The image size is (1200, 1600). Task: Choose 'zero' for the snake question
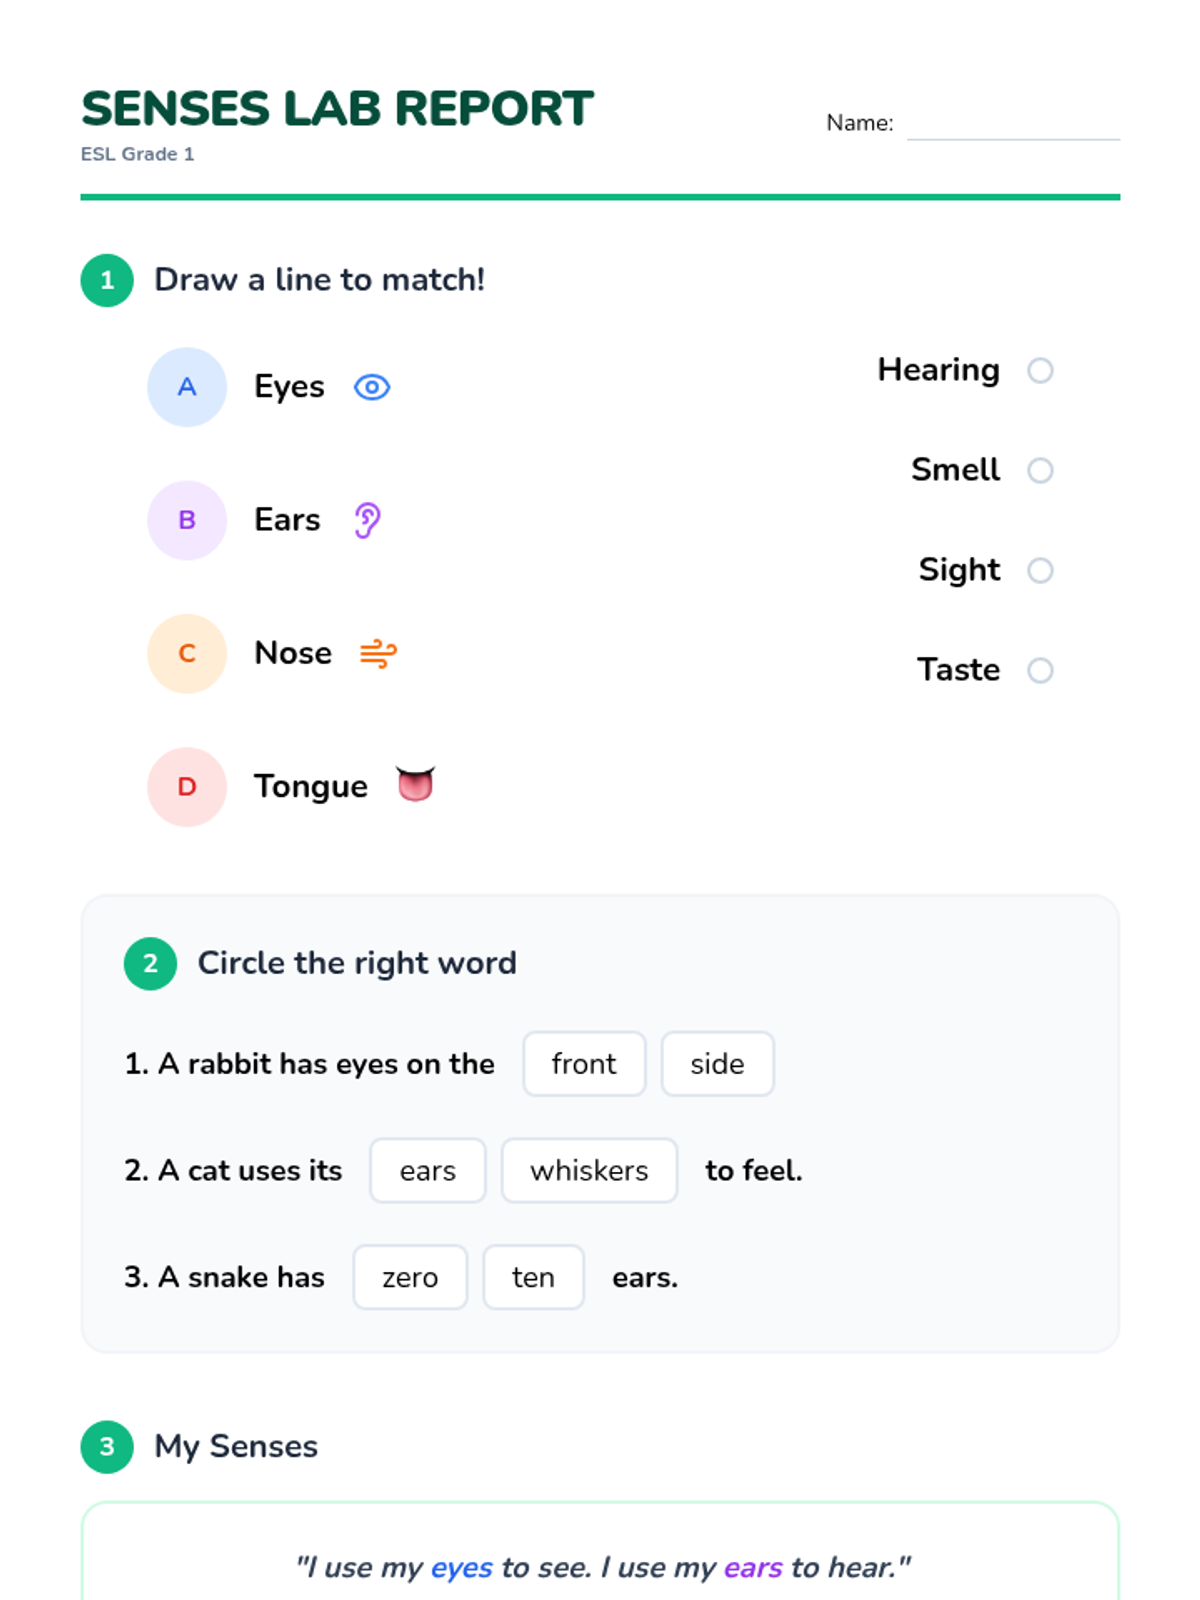(410, 1277)
